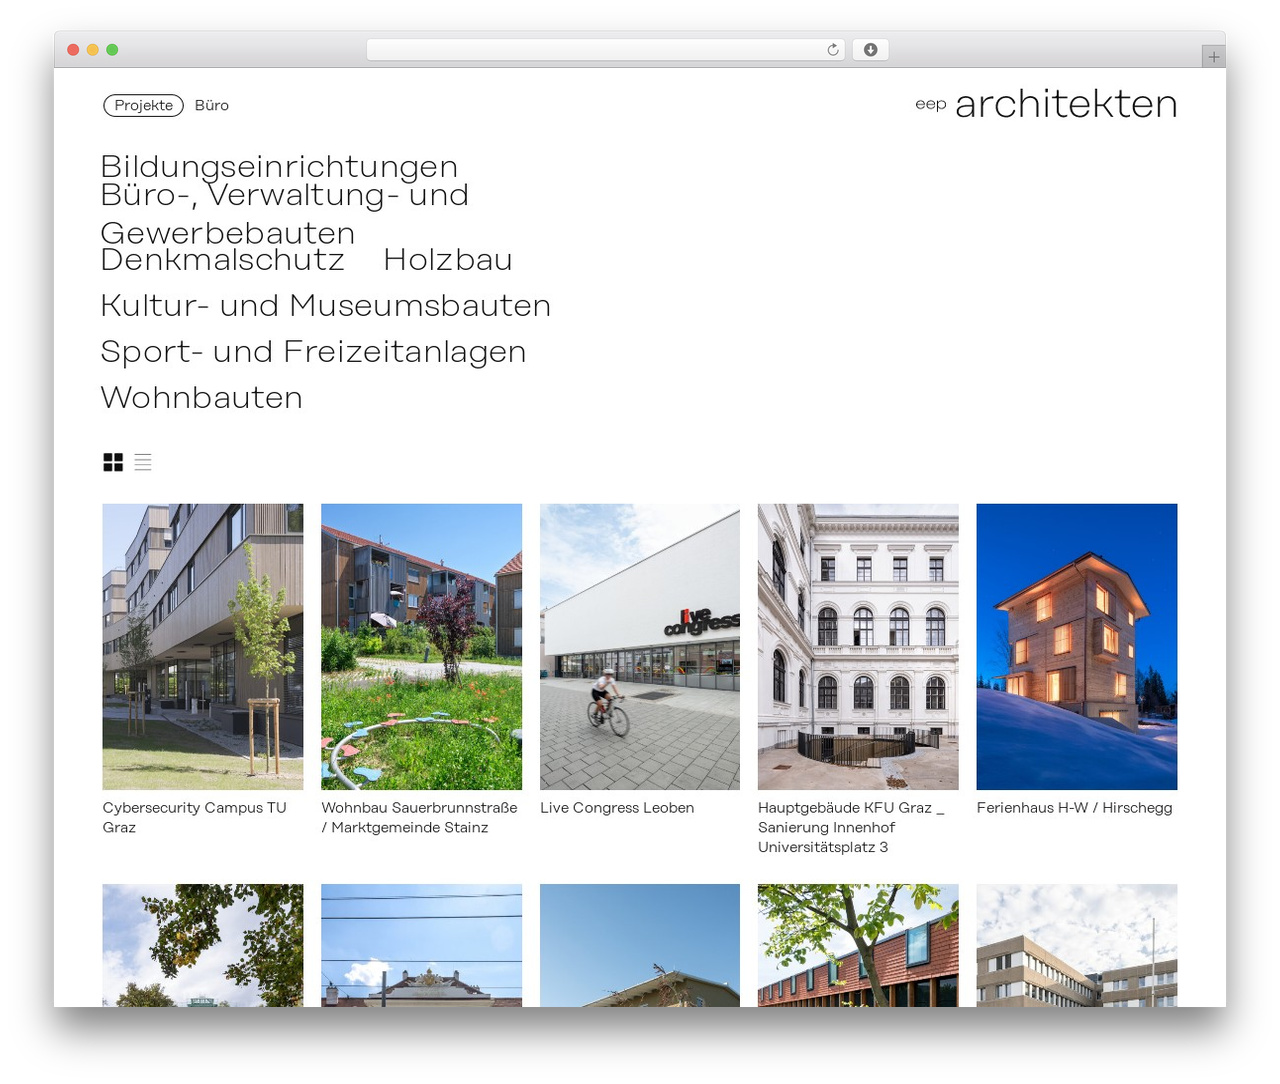Go to the Büro page
The image size is (1280, 1084).
[x=212, y=105]
